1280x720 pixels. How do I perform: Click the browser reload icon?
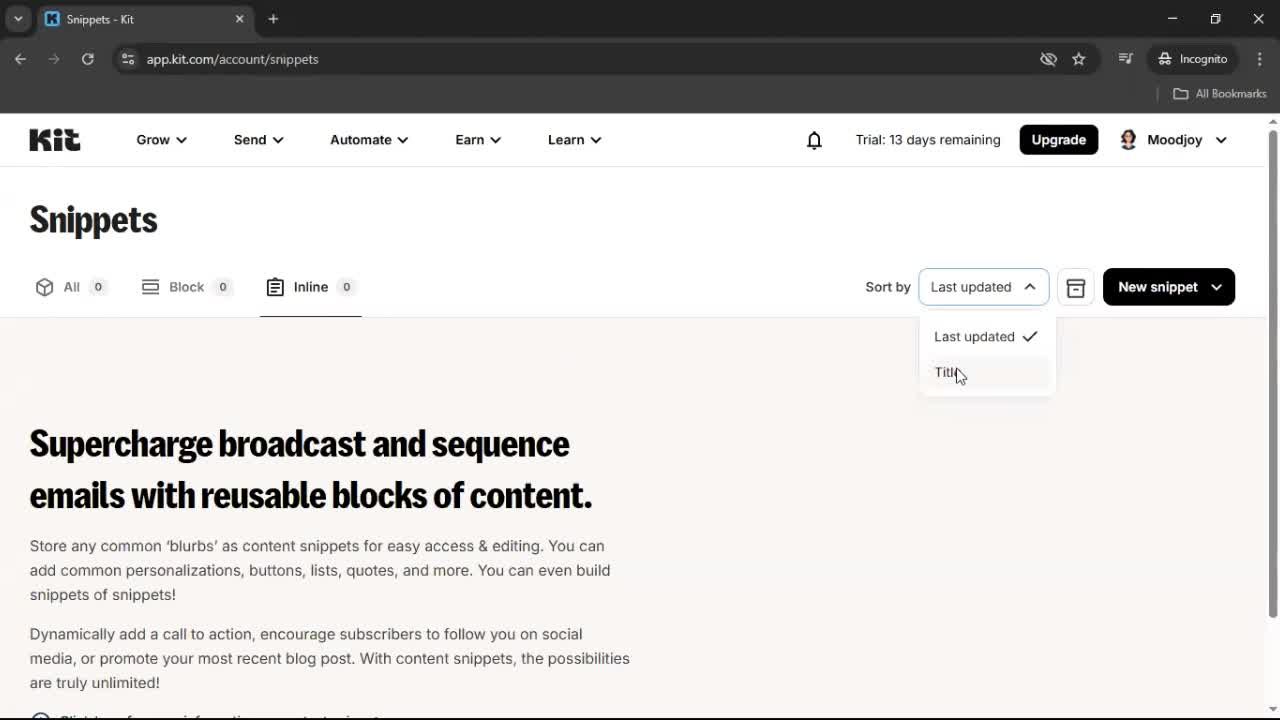[x=88, y=59]
